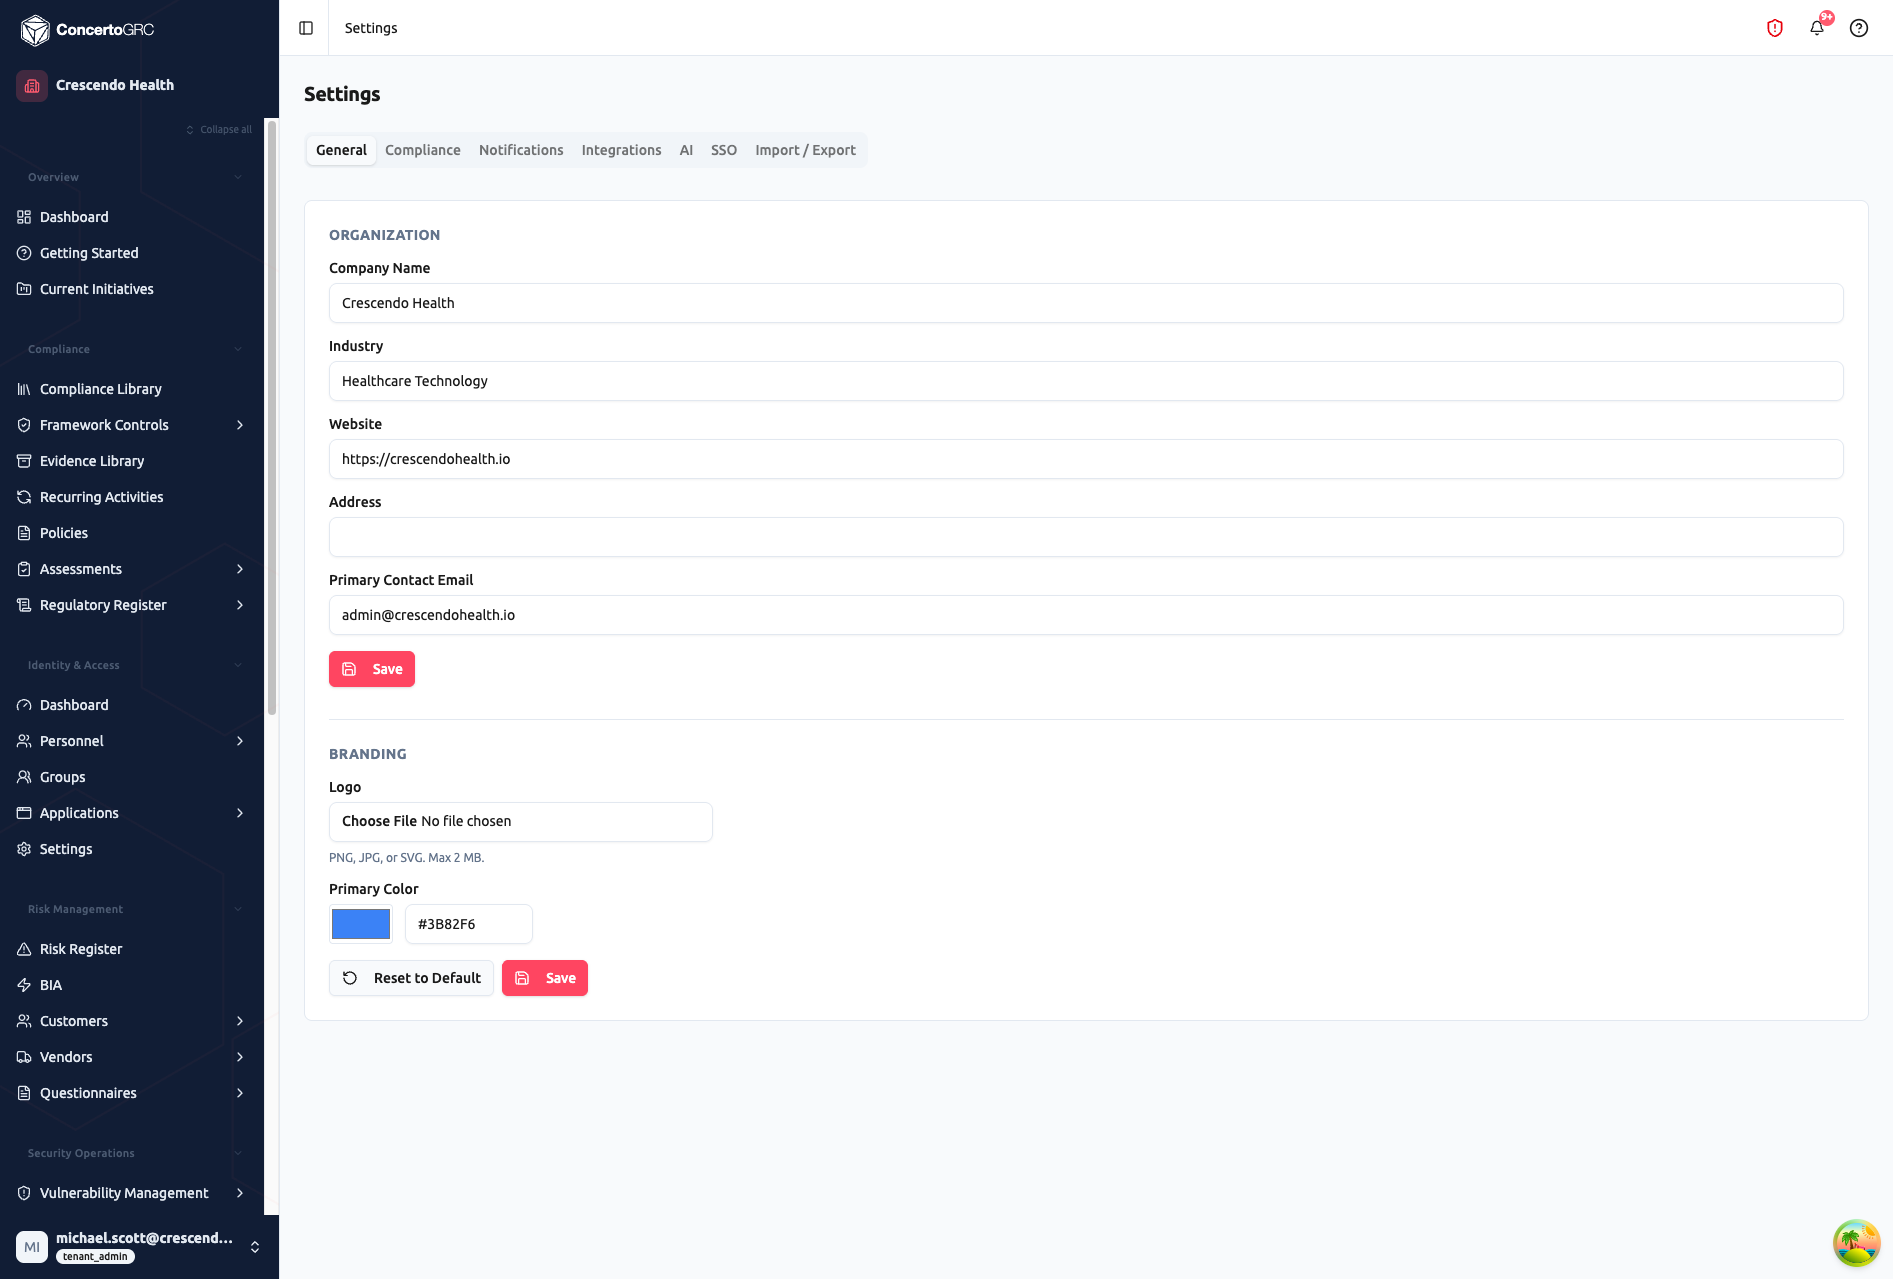The image size is (1893, 1279).
Task: Click the Industry input field
Action: click(x=1086, y=381)
